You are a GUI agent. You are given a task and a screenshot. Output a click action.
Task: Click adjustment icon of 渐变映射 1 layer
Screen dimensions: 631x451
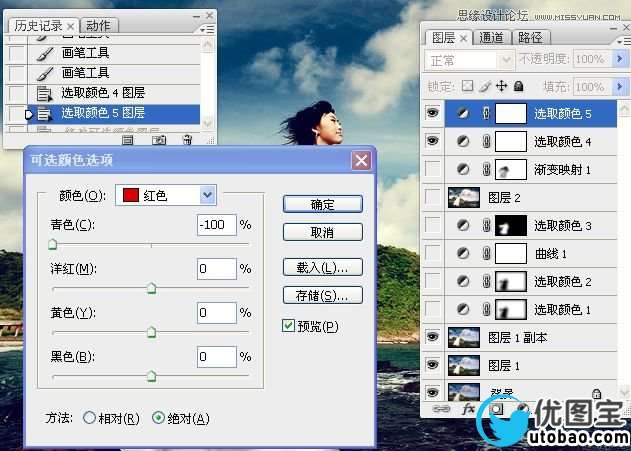coord(463,169)
